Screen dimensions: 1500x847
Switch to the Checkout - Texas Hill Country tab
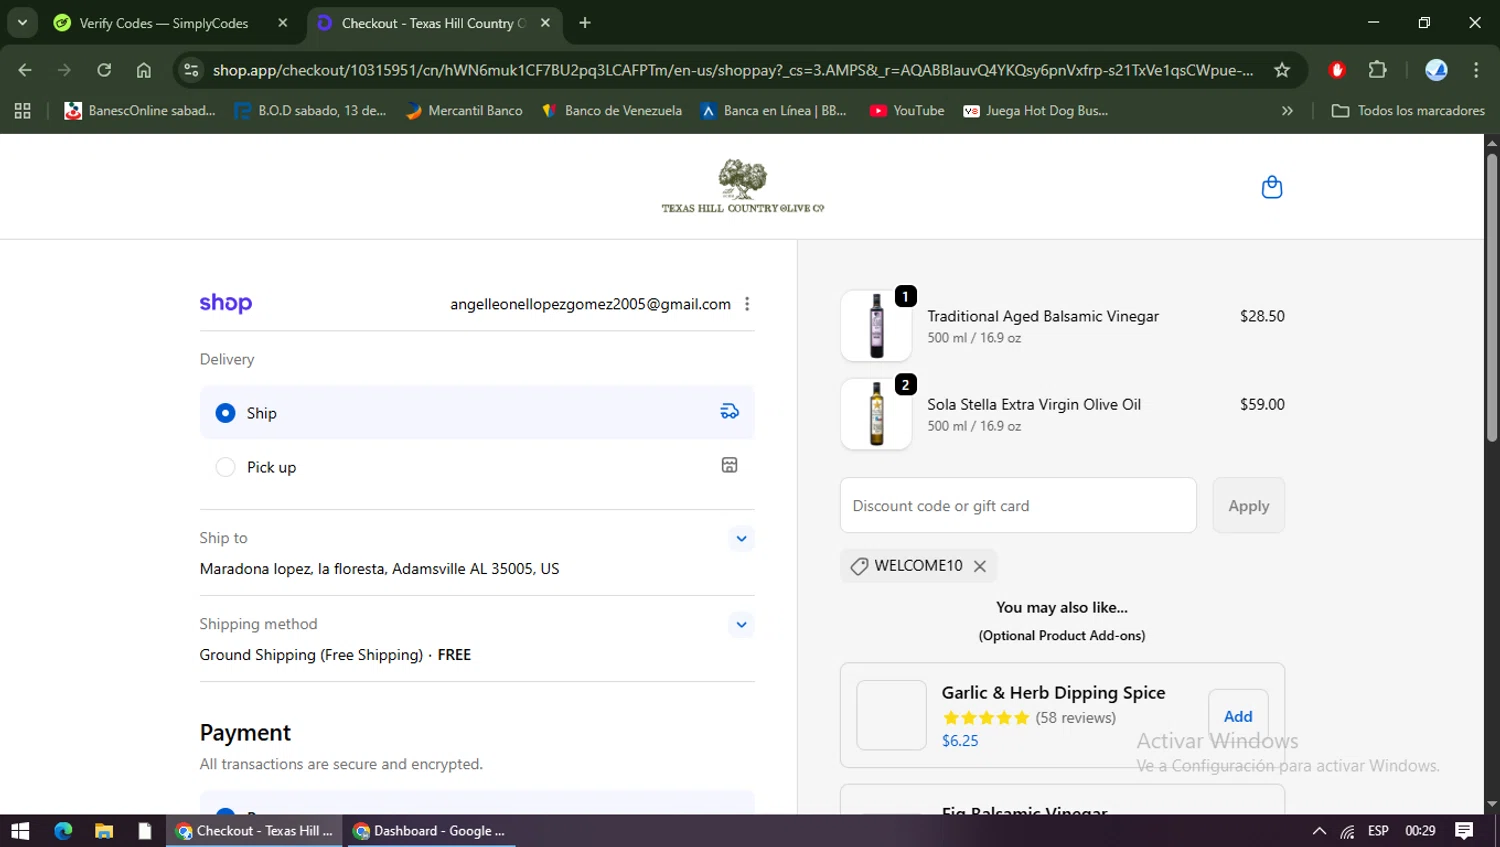[x=432, y=23]
